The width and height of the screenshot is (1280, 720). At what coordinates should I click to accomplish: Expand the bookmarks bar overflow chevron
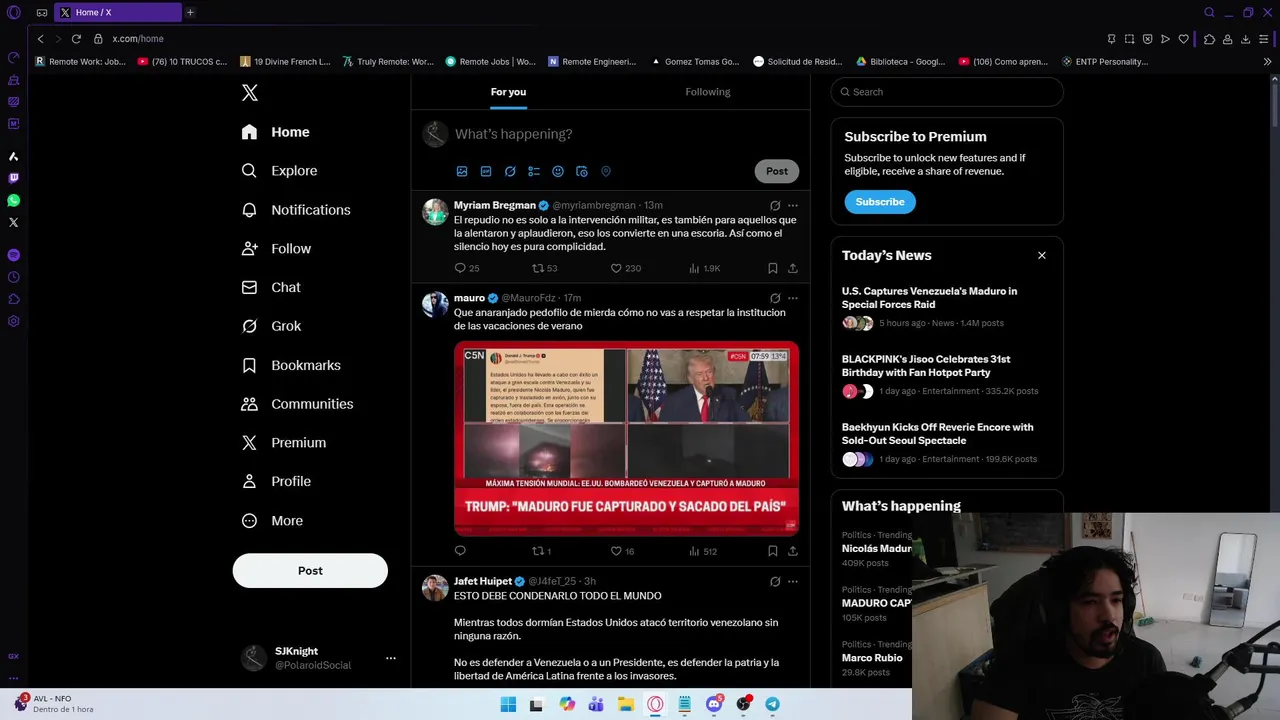coord(1267,62)
